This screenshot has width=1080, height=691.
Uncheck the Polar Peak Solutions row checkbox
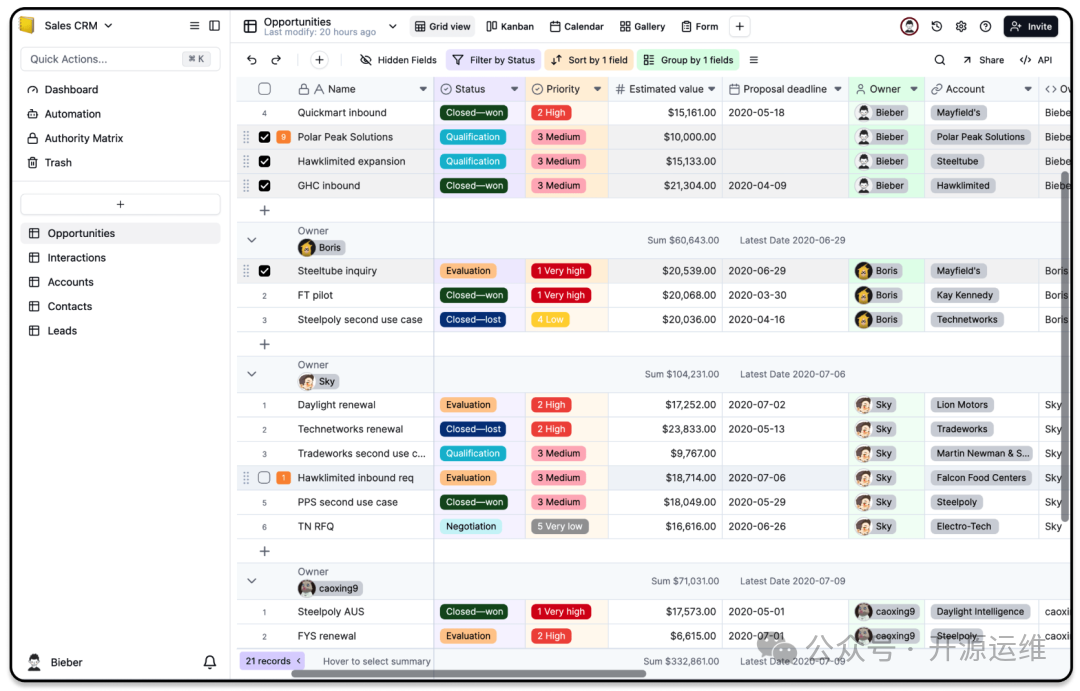(264, 137)
